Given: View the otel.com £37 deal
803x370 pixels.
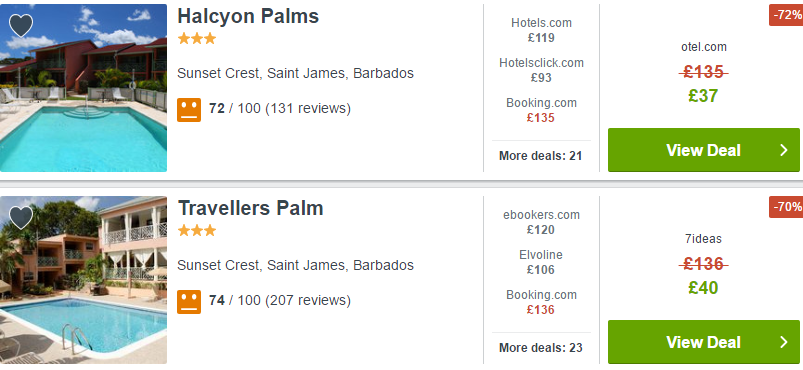Looking at the screenshot, I should pyautogui.click(x=704, y=74).
